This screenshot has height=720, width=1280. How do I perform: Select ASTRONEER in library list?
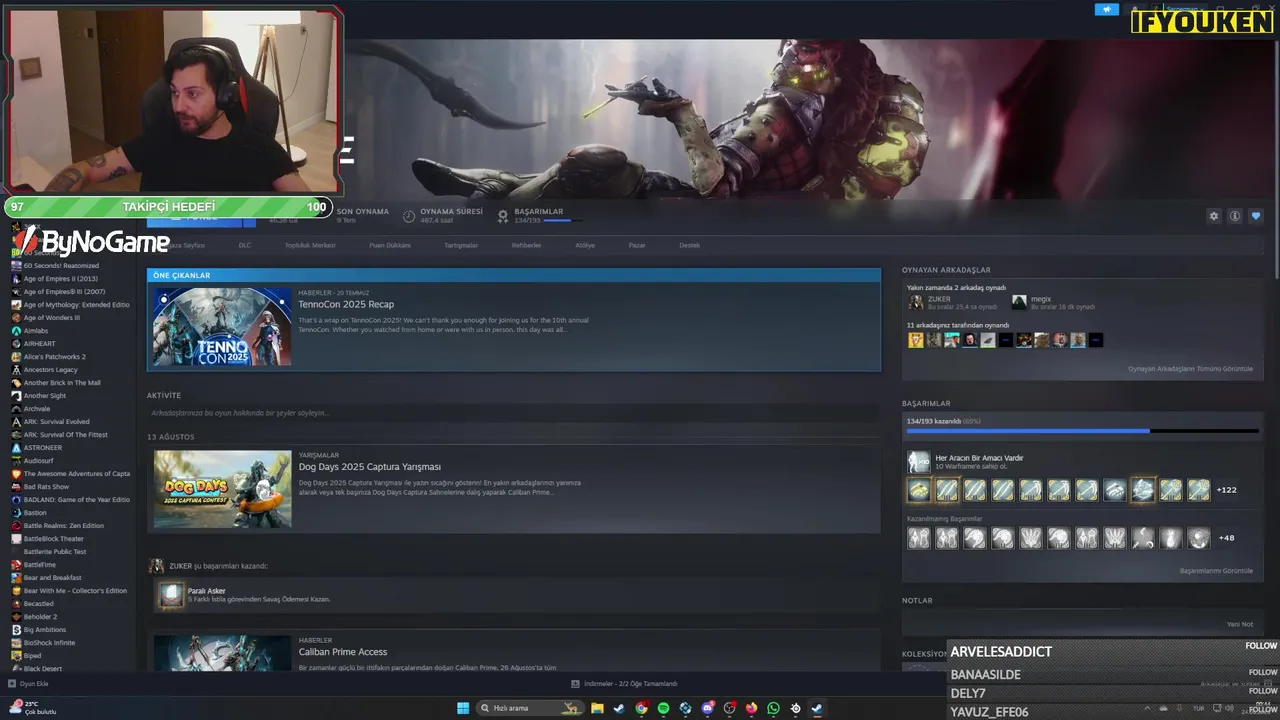[x=43, y=448]
